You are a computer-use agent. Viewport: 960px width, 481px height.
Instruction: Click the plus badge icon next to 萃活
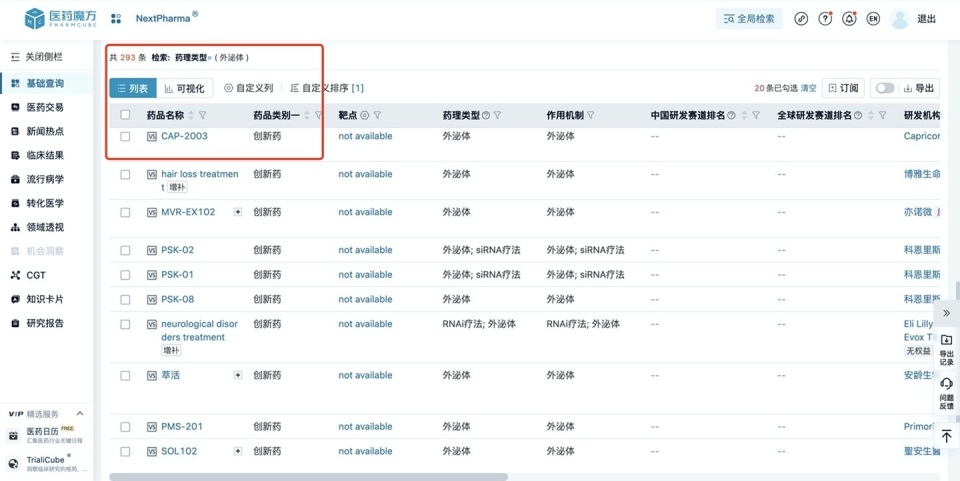238,375
